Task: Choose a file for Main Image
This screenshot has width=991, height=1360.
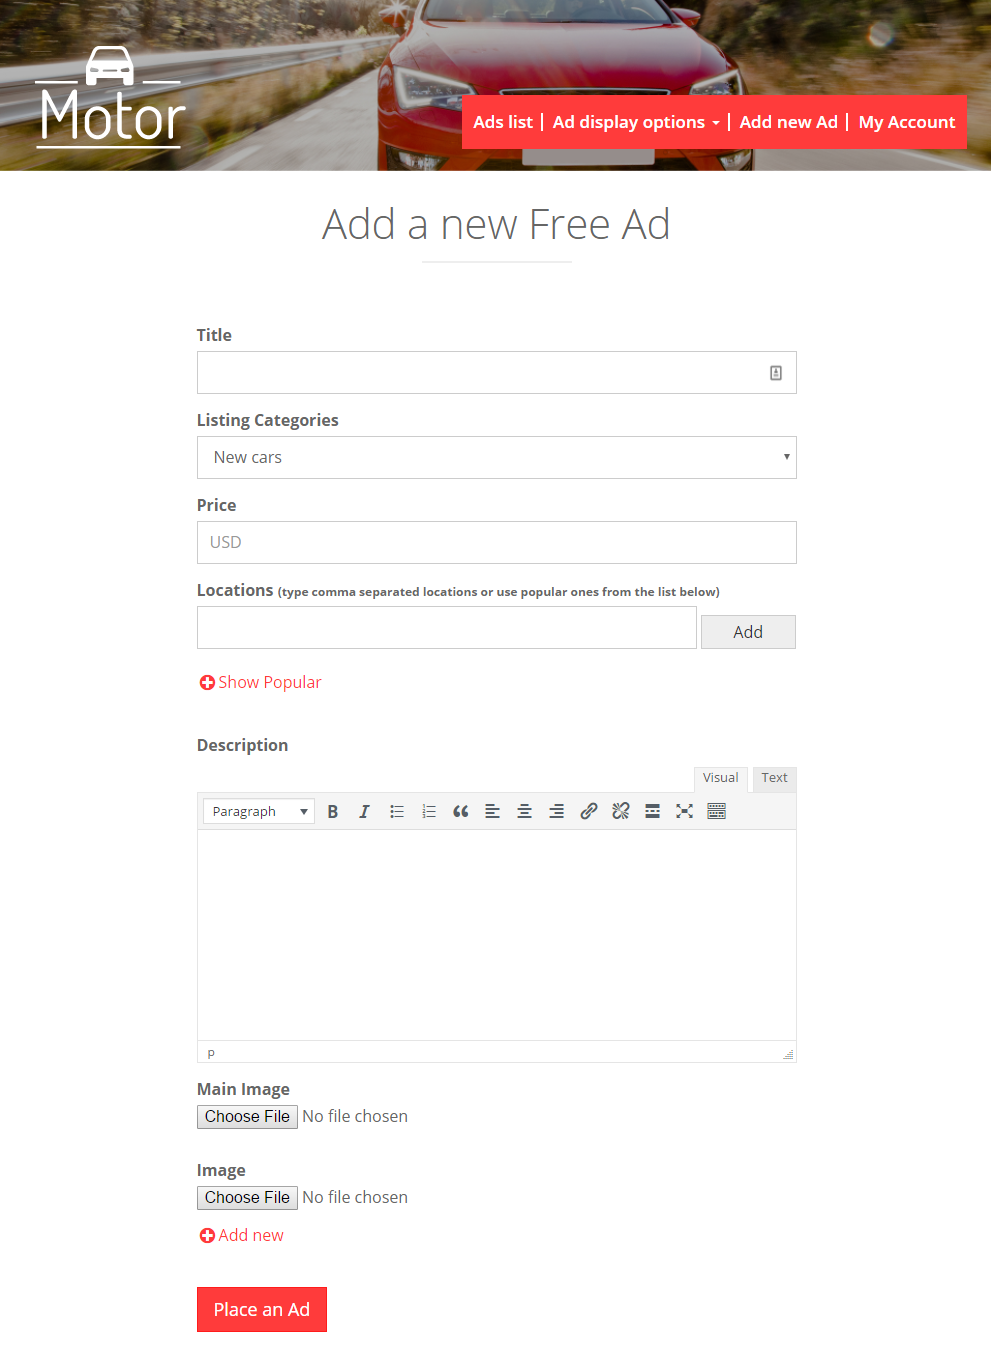Action: point(247,1116)
